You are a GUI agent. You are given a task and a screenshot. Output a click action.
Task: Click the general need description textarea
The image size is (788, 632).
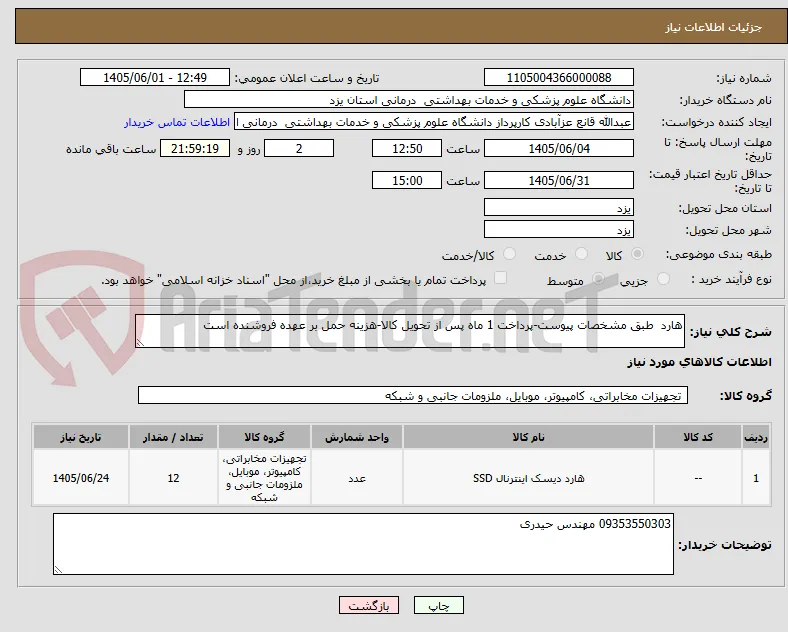pos(410,331)
